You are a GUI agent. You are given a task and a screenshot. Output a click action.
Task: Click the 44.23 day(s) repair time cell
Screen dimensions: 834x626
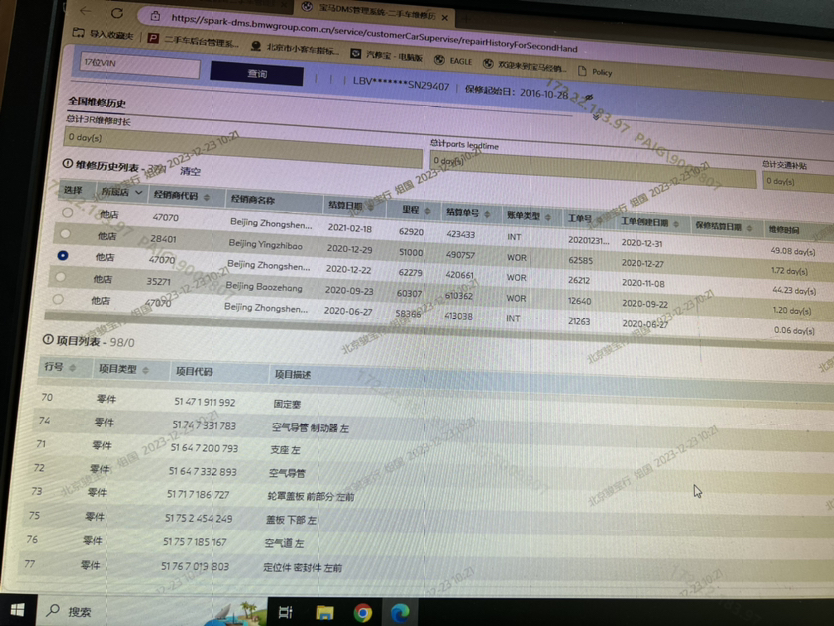794,290
